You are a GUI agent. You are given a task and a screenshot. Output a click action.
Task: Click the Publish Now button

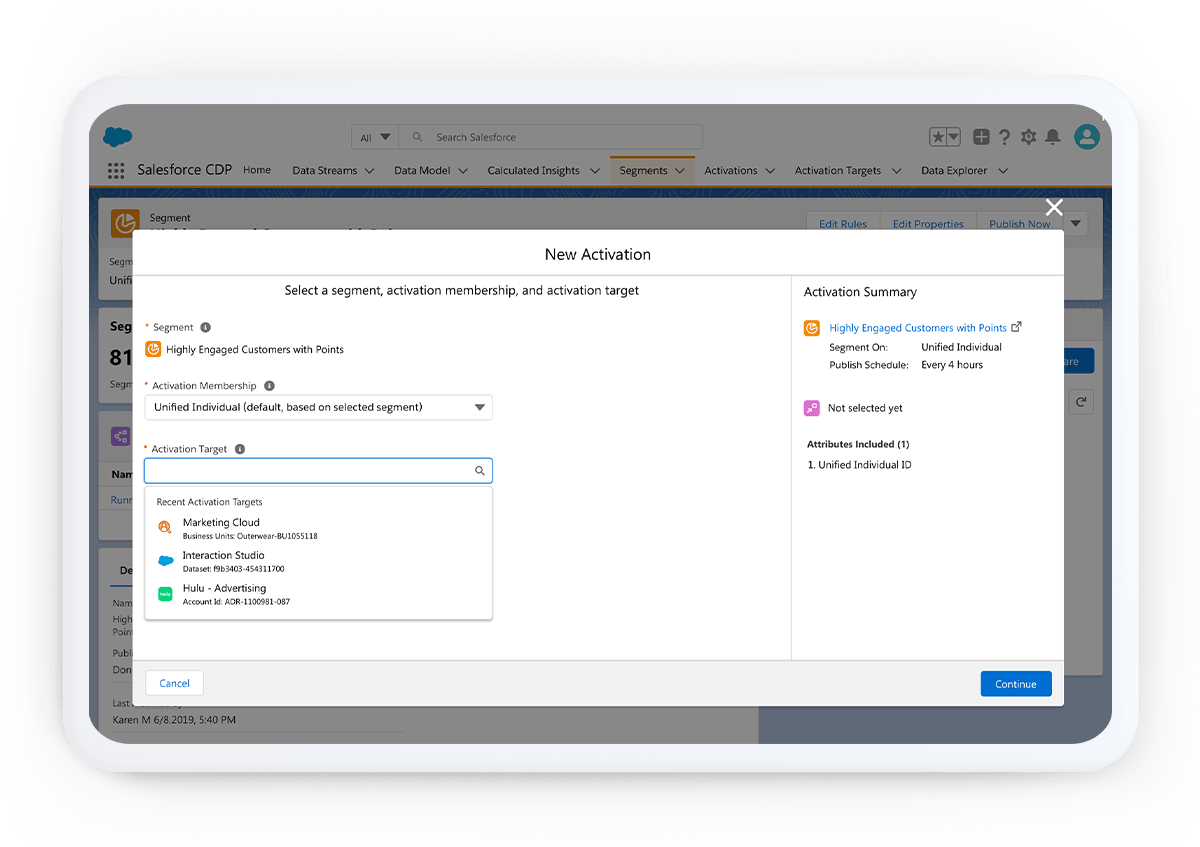pyautogui.click(x=1020, y=224)
